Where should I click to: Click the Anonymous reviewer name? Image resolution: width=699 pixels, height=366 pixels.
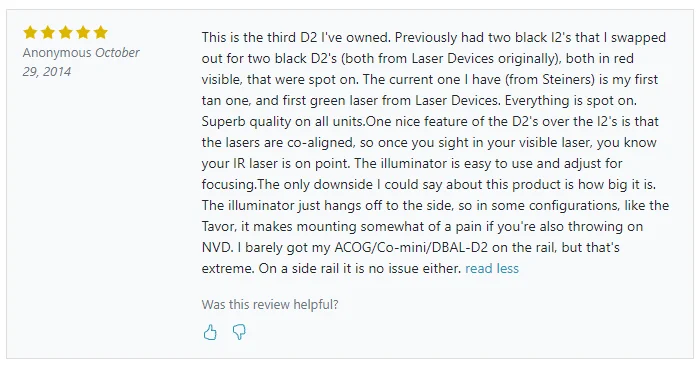click(x=57, y=53)
